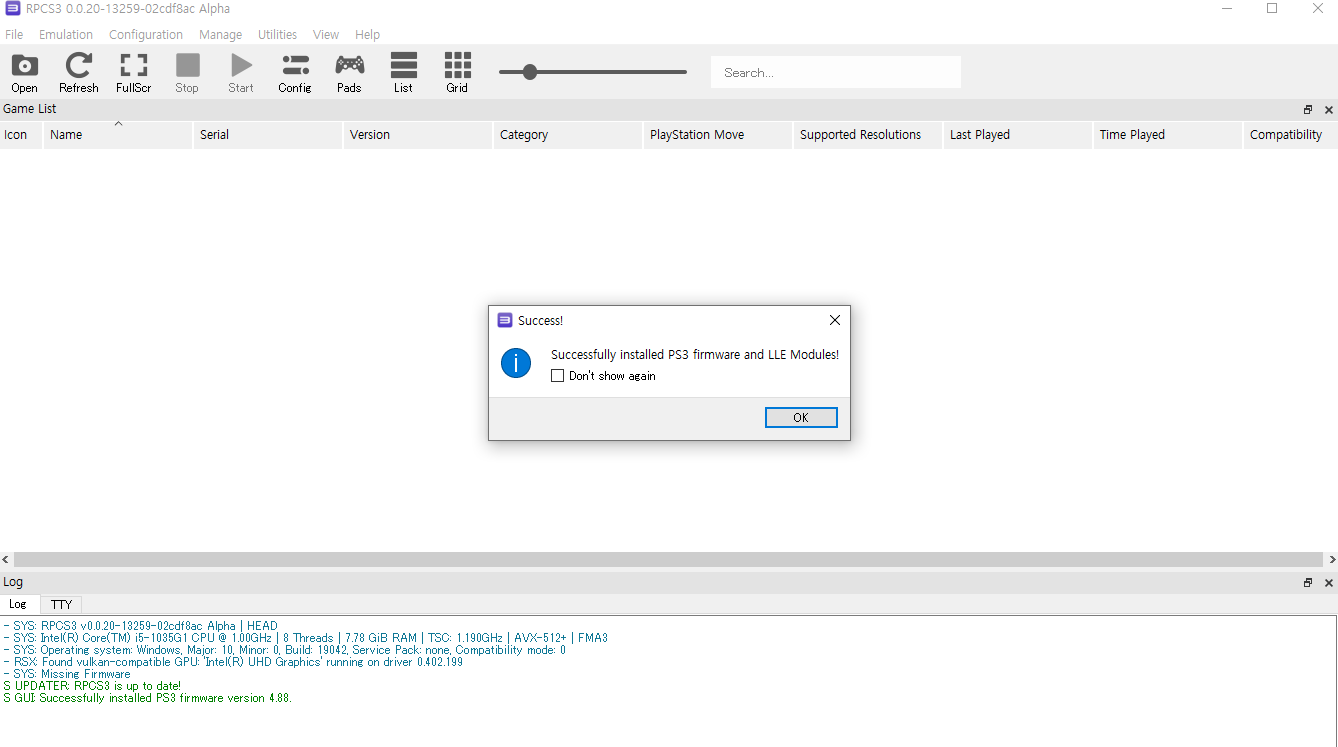Open the Config settings icon
This screenshot has width=1338, height=747.
(x=295, y=73)
